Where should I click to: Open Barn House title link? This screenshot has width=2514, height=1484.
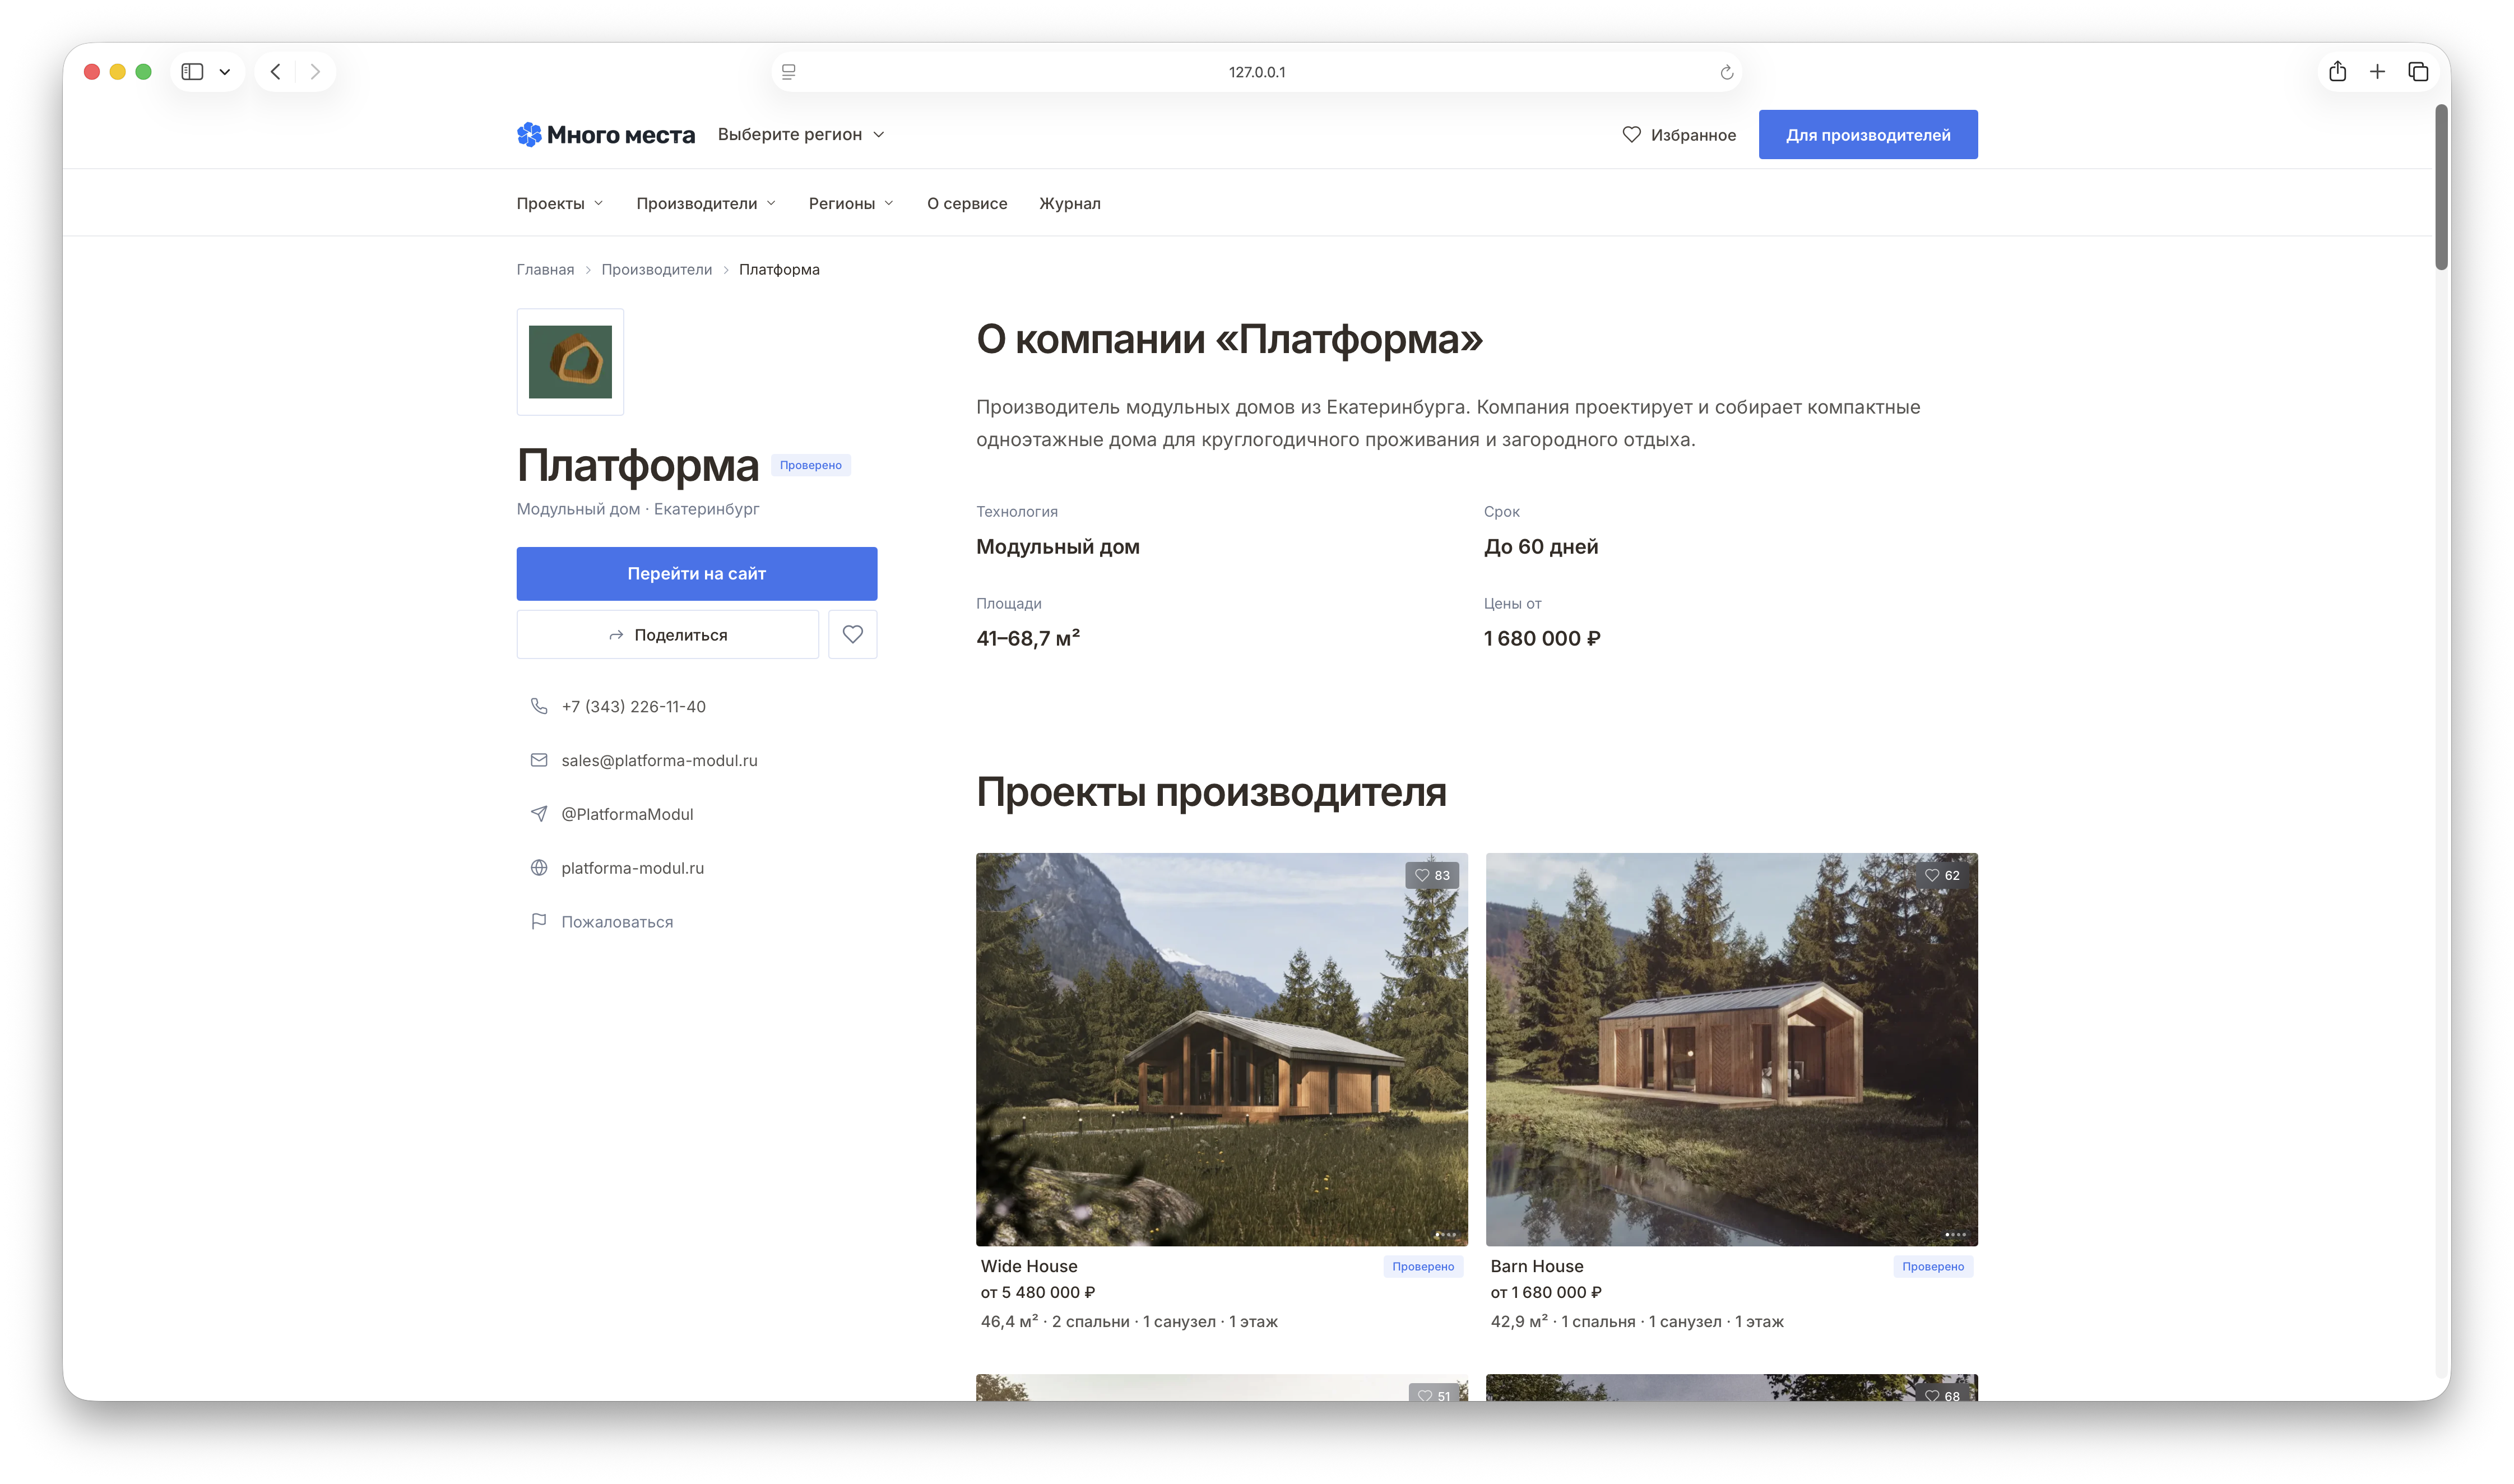[1536, 1267]
